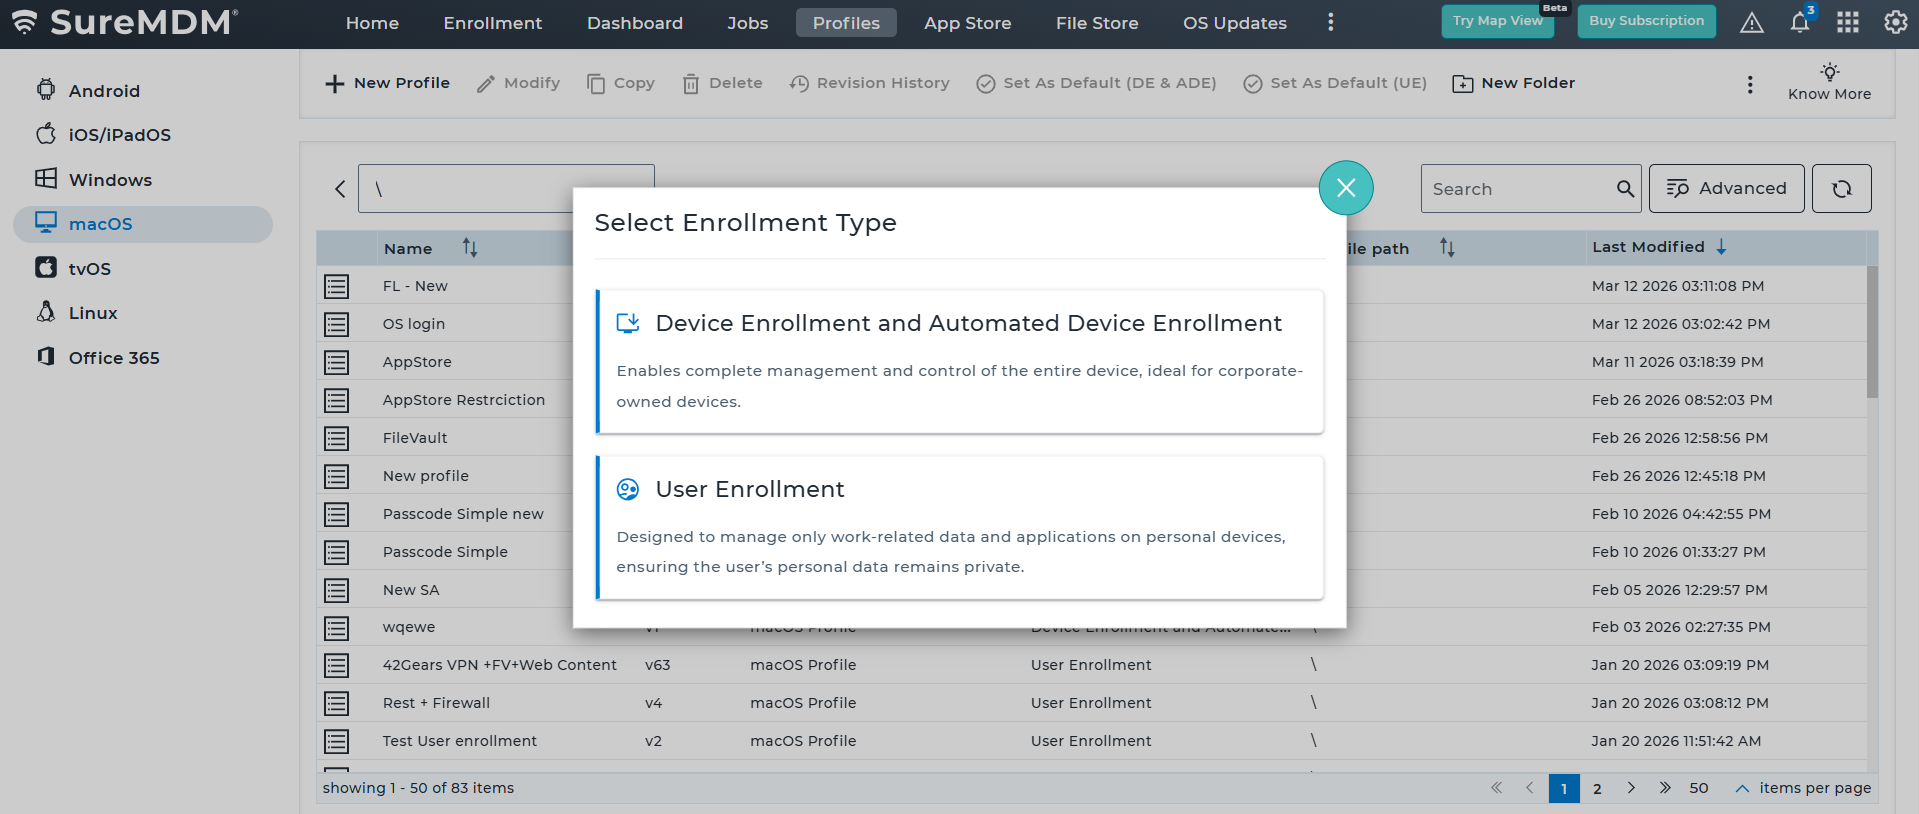Expand the top navigation more-options menu
The width and height of the screenshot is (1919, 814).
1330,23
